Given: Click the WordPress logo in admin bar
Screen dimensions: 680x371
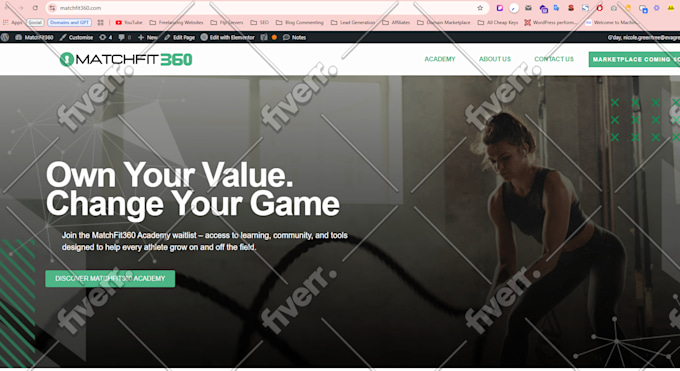Looking at the screenshot, I should point(5,37).
